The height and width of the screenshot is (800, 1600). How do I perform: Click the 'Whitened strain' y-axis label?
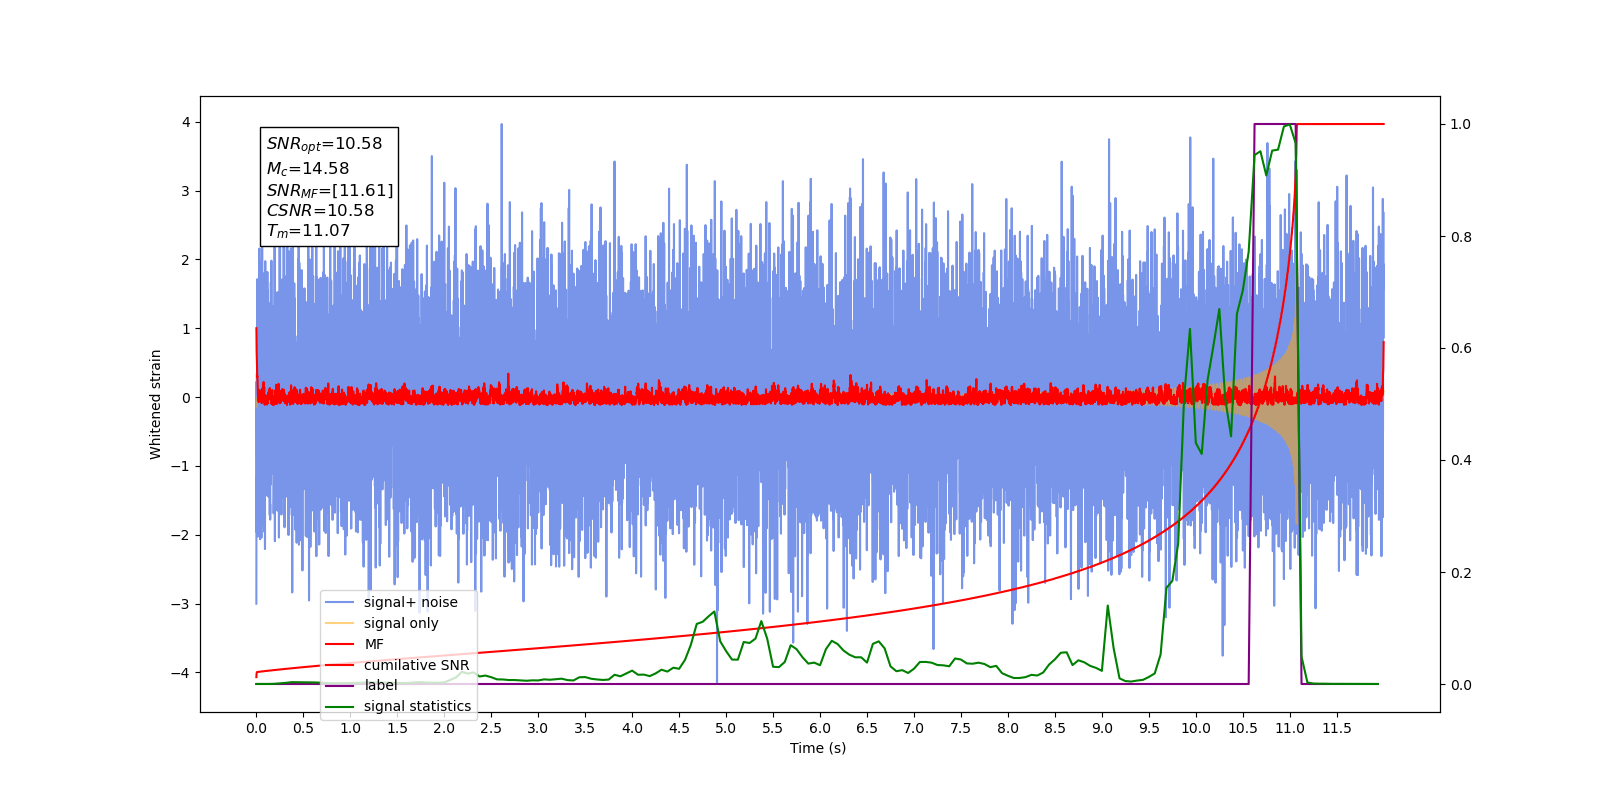(x=155, y=404)
